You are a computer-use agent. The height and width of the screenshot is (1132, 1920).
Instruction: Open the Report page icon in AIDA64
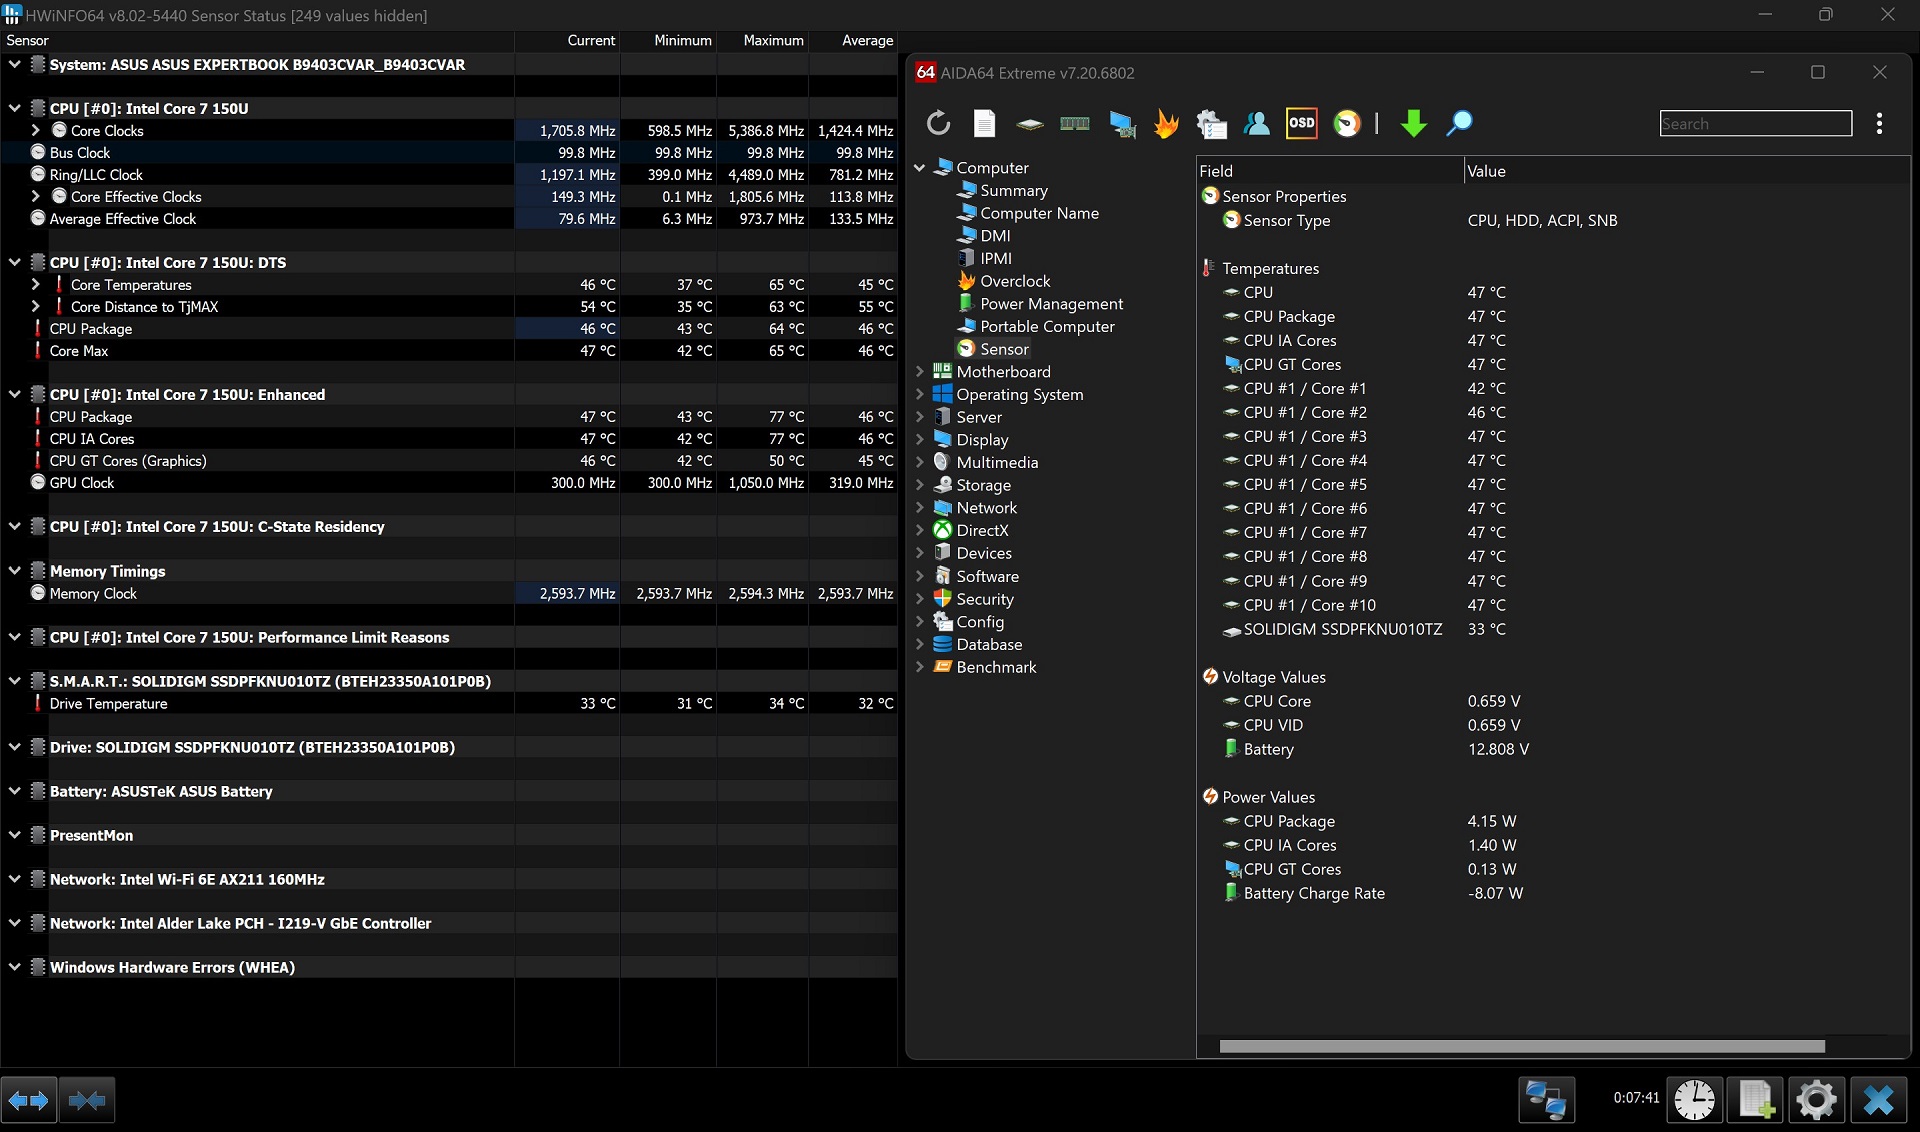coord(984,123)
